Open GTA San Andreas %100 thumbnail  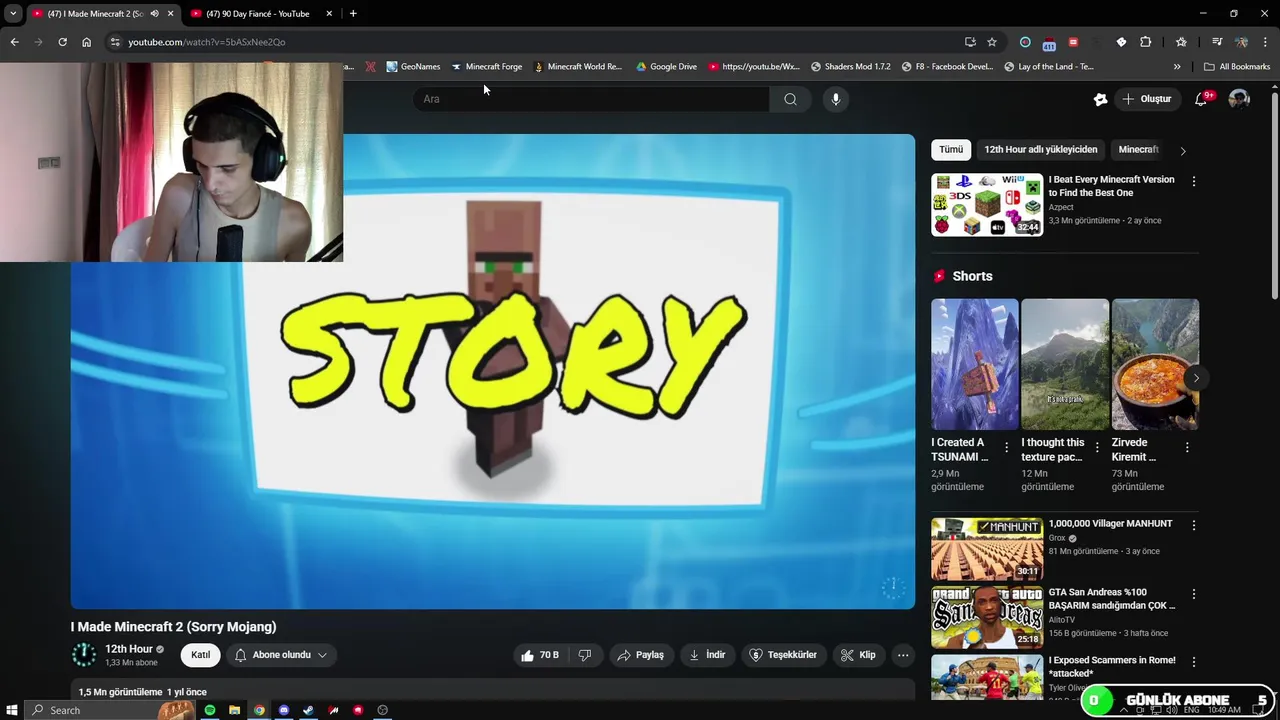[x=987, y=618]
